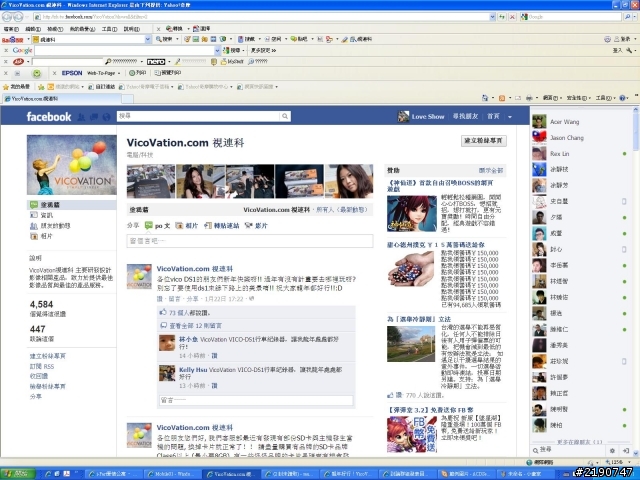This screenshot has height=480, width=640.
Task: Click inside the wall status input box
Action: pos(250,241)
